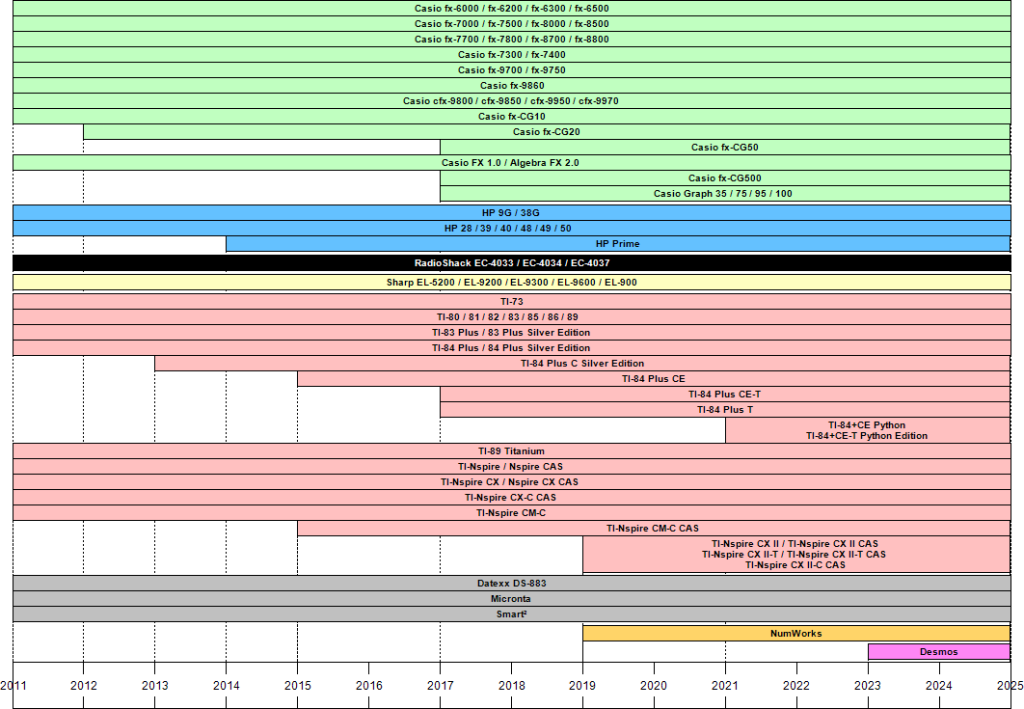Viewport: 1024px width, 709px height.
Task: Click the pink Desmos bar
Action: (x=939, y=652)
